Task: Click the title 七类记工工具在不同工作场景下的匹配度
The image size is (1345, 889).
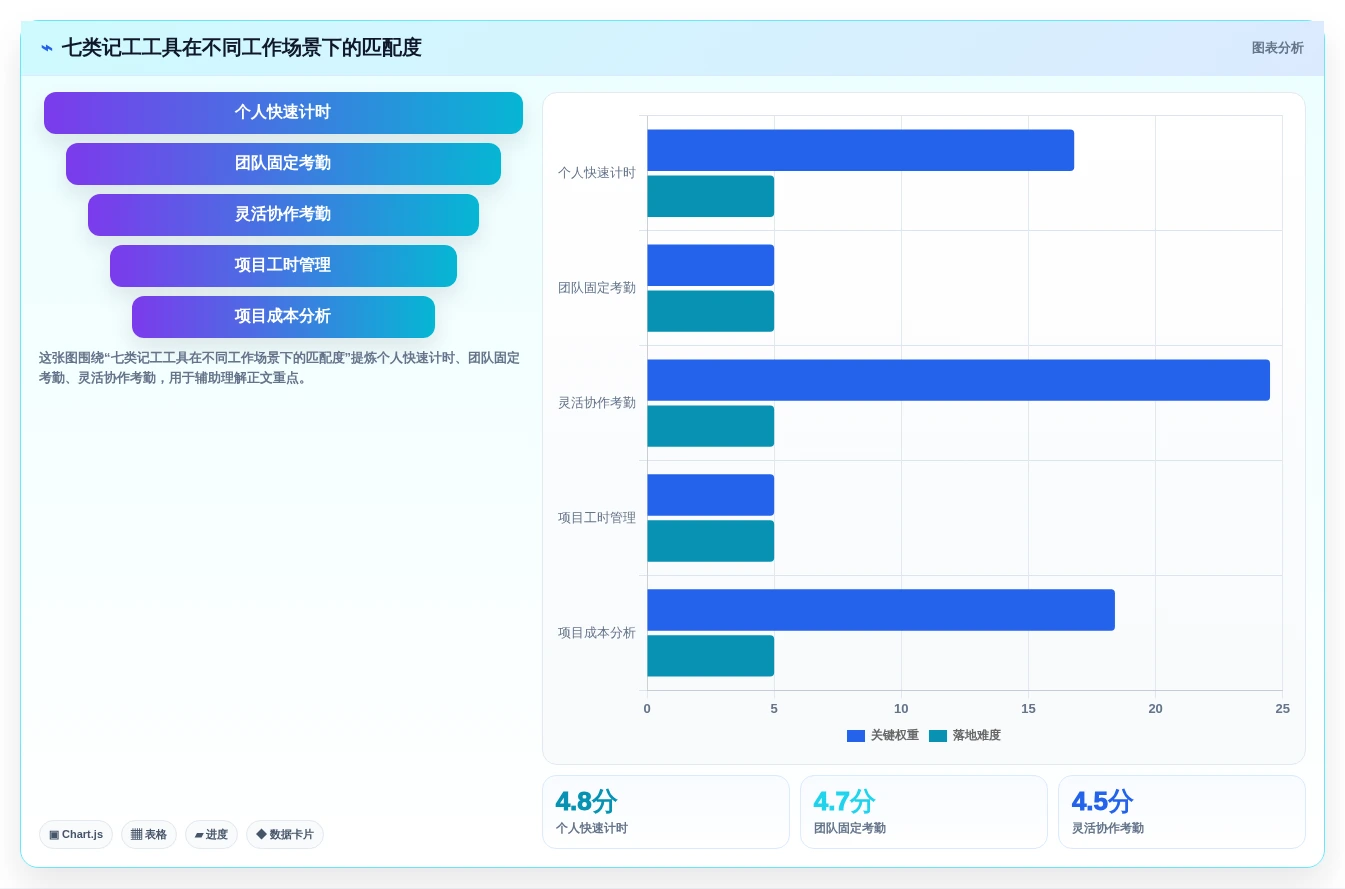Action: coord(242,48)
